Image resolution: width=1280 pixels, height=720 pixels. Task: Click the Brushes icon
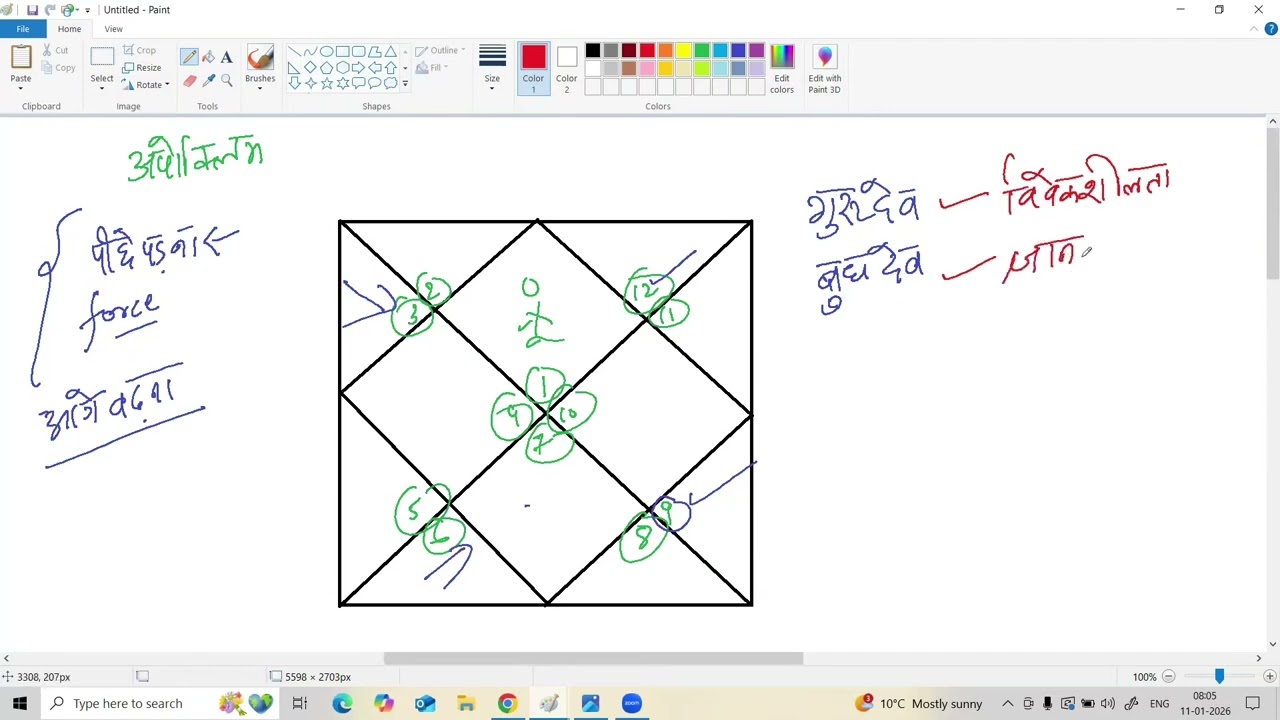tap(260, 59)
